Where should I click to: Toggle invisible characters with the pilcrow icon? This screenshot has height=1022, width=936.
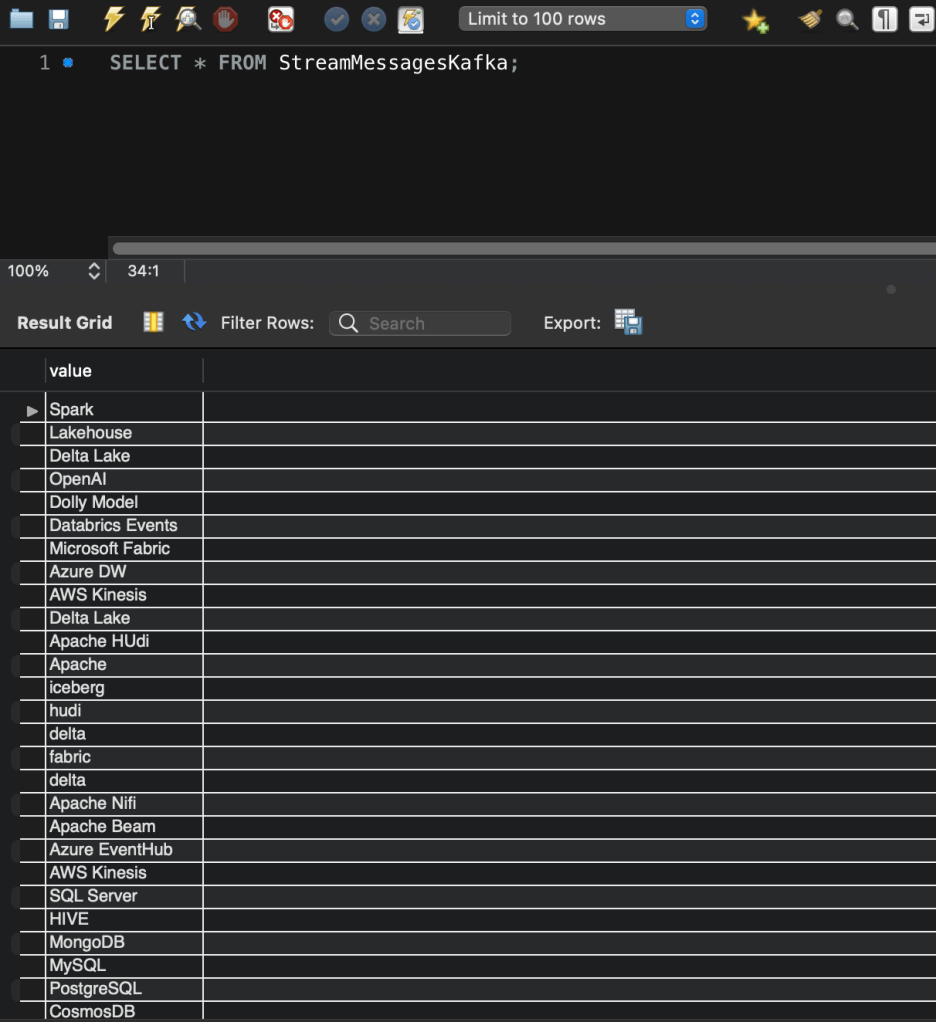click(x=884, y=19)
